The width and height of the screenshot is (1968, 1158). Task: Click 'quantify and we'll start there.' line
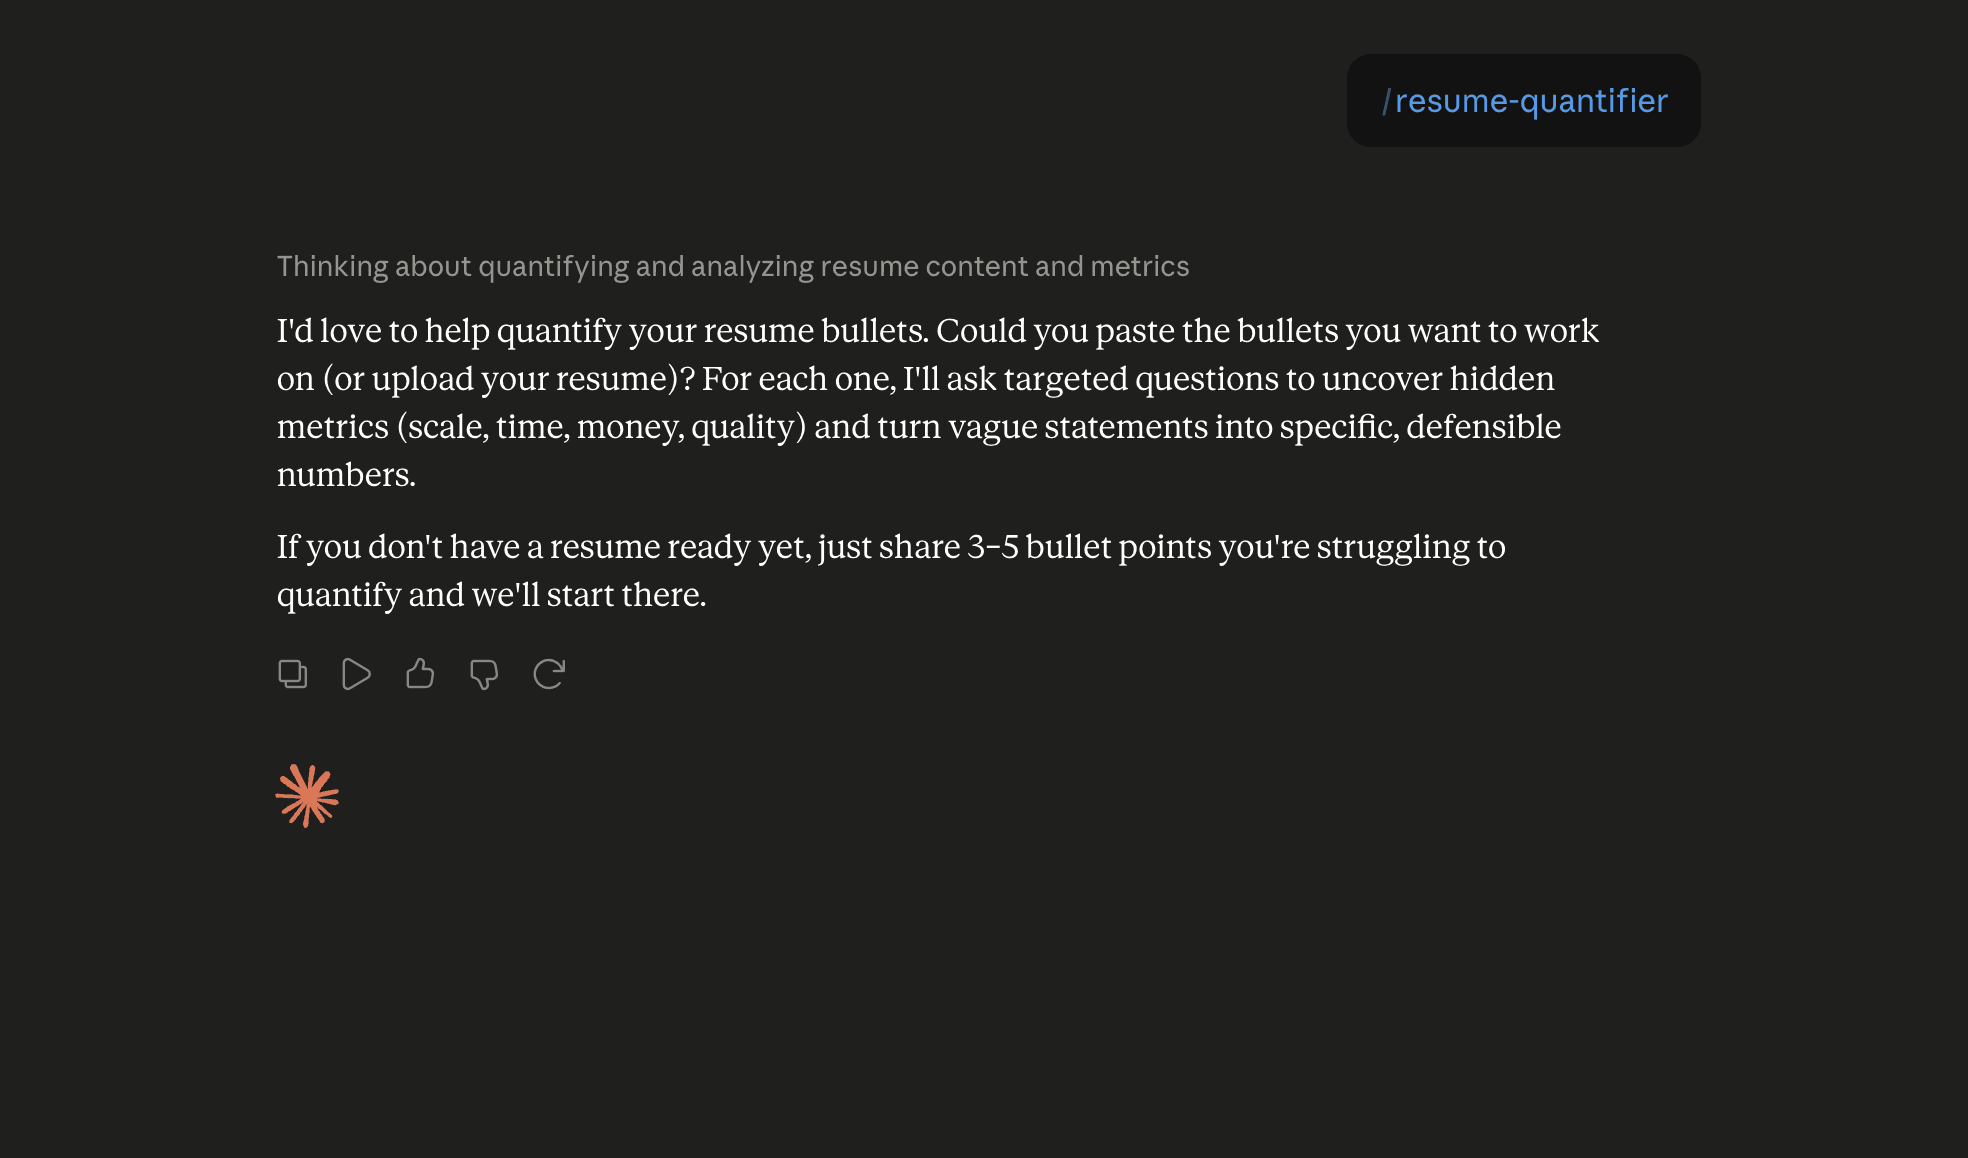point(491,595)
